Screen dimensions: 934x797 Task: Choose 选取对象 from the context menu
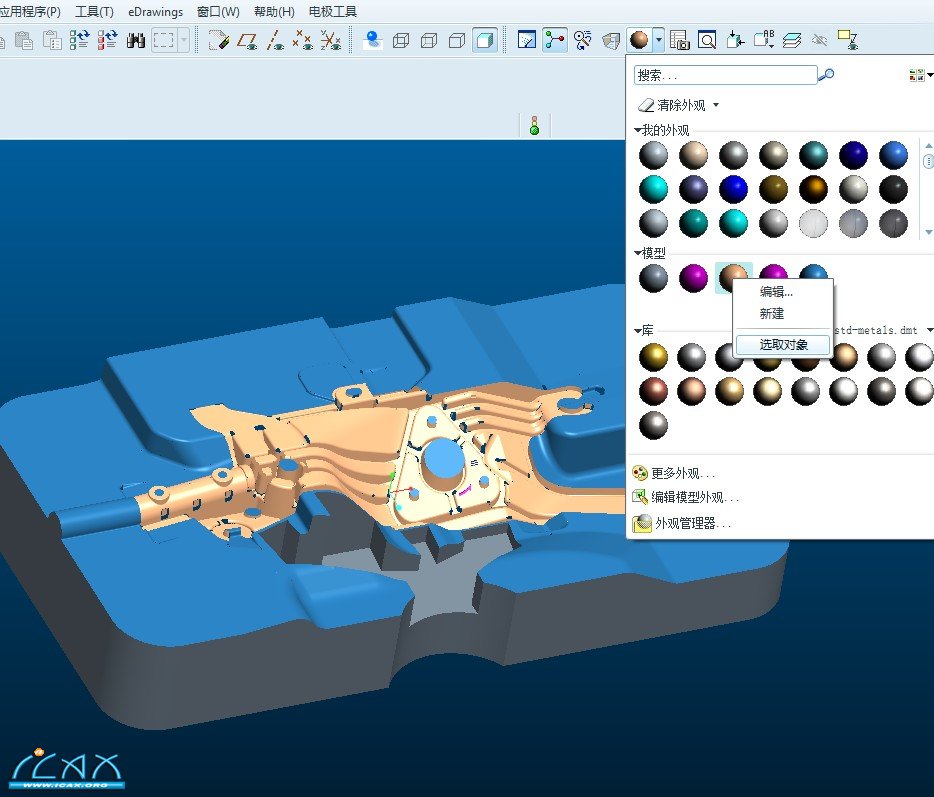(783, 345)
